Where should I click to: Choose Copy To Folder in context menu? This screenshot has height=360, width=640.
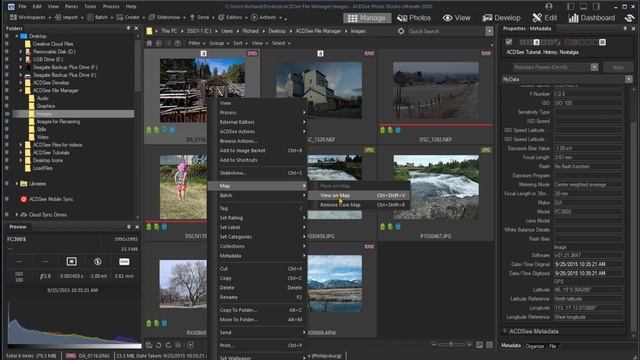[x=257, y=310]
